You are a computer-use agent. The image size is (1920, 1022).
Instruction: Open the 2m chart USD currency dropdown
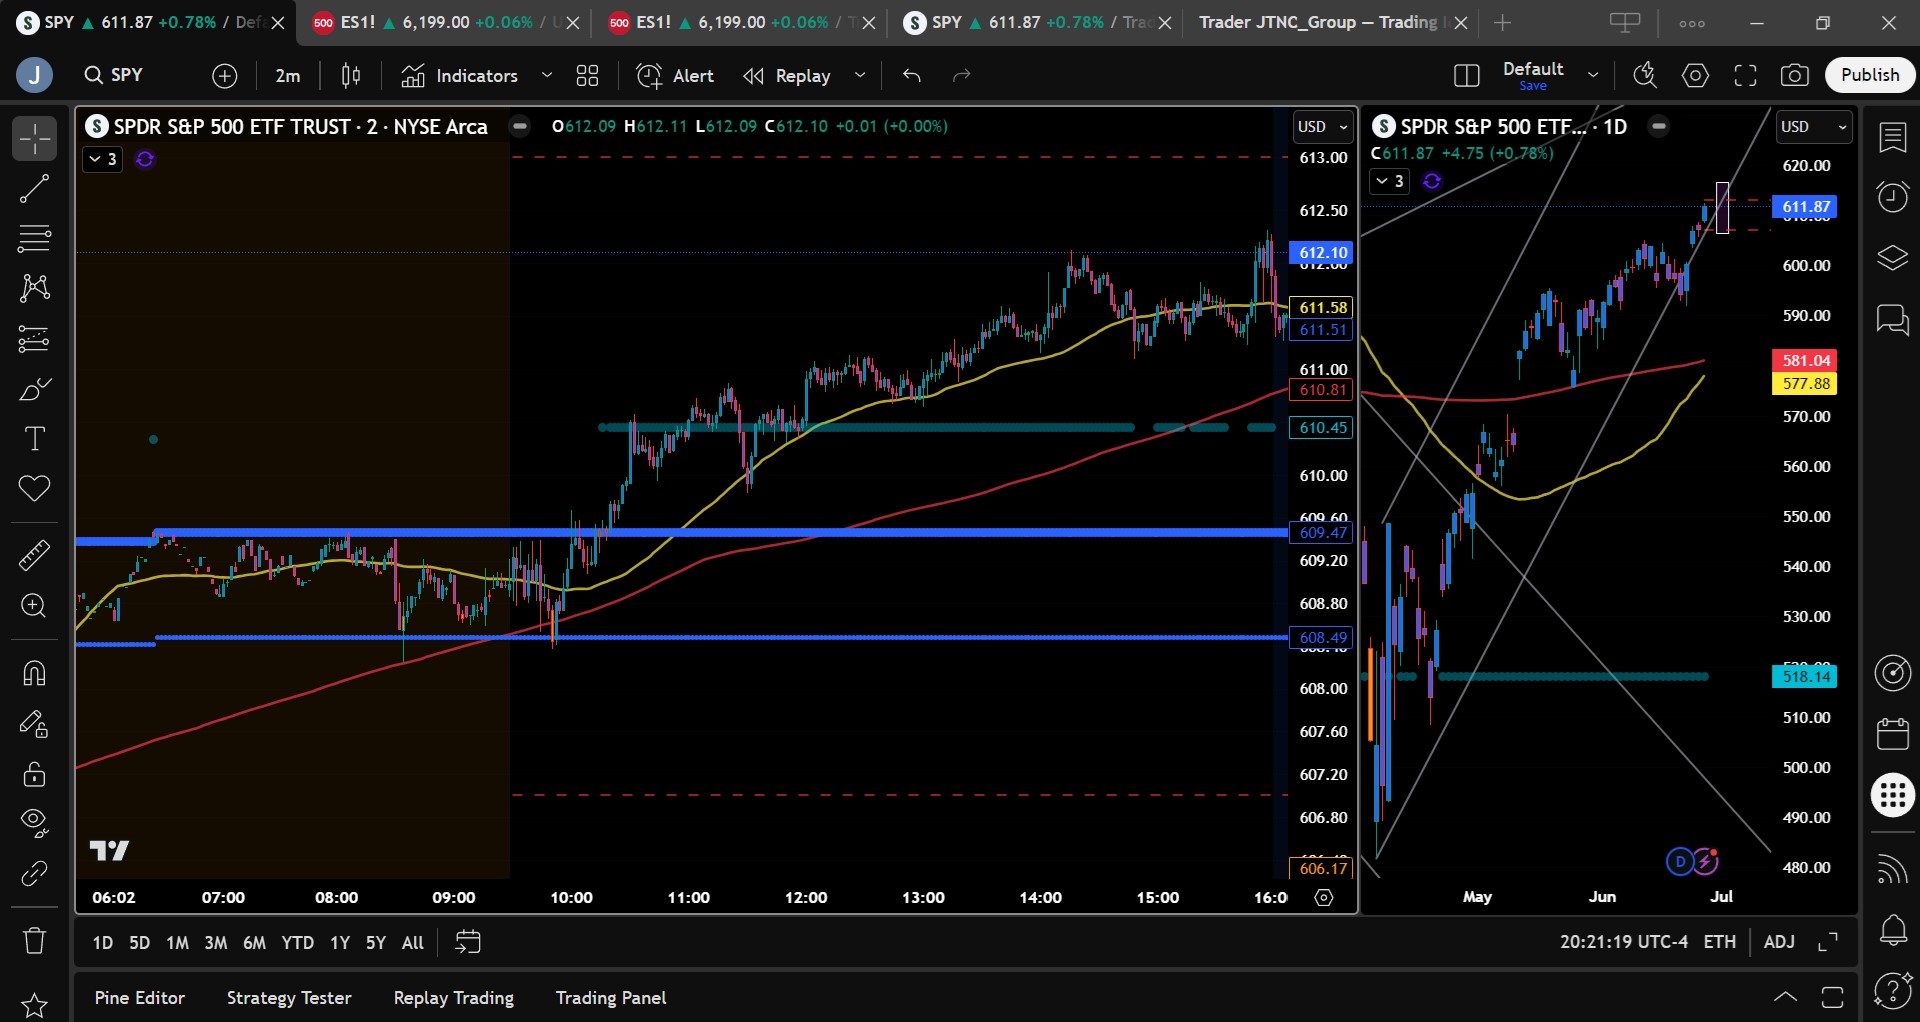point(1323,127)
